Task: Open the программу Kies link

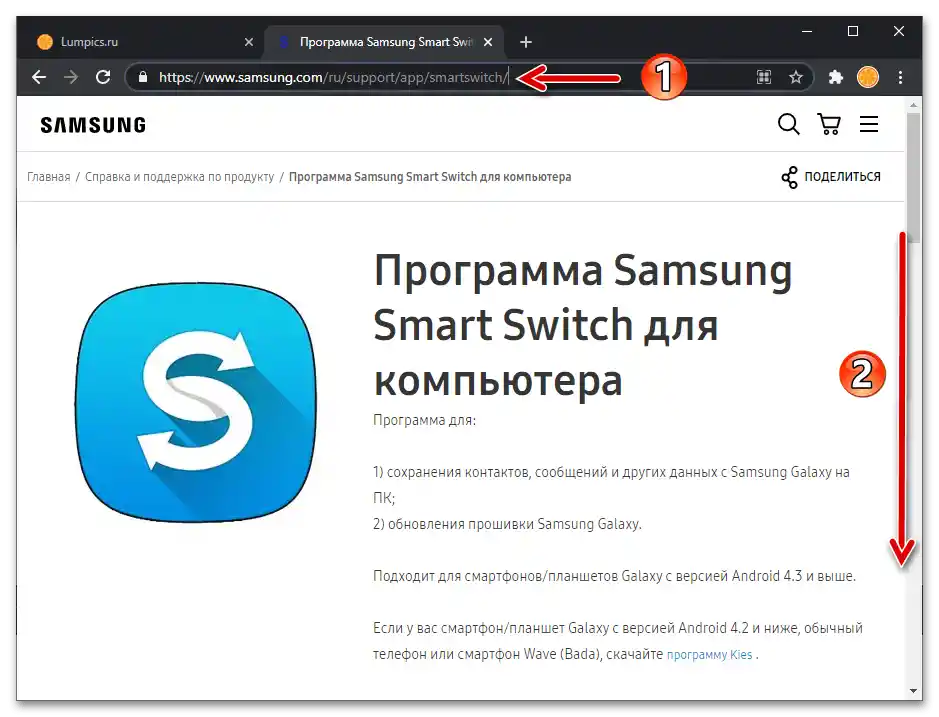Action: 710,654
